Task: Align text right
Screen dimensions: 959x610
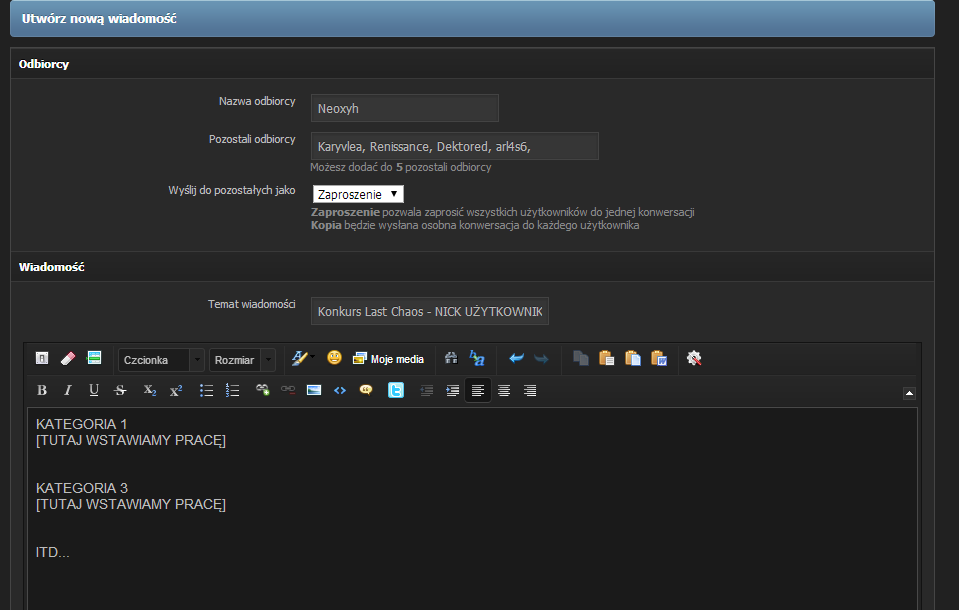Action: coord(530,390)
